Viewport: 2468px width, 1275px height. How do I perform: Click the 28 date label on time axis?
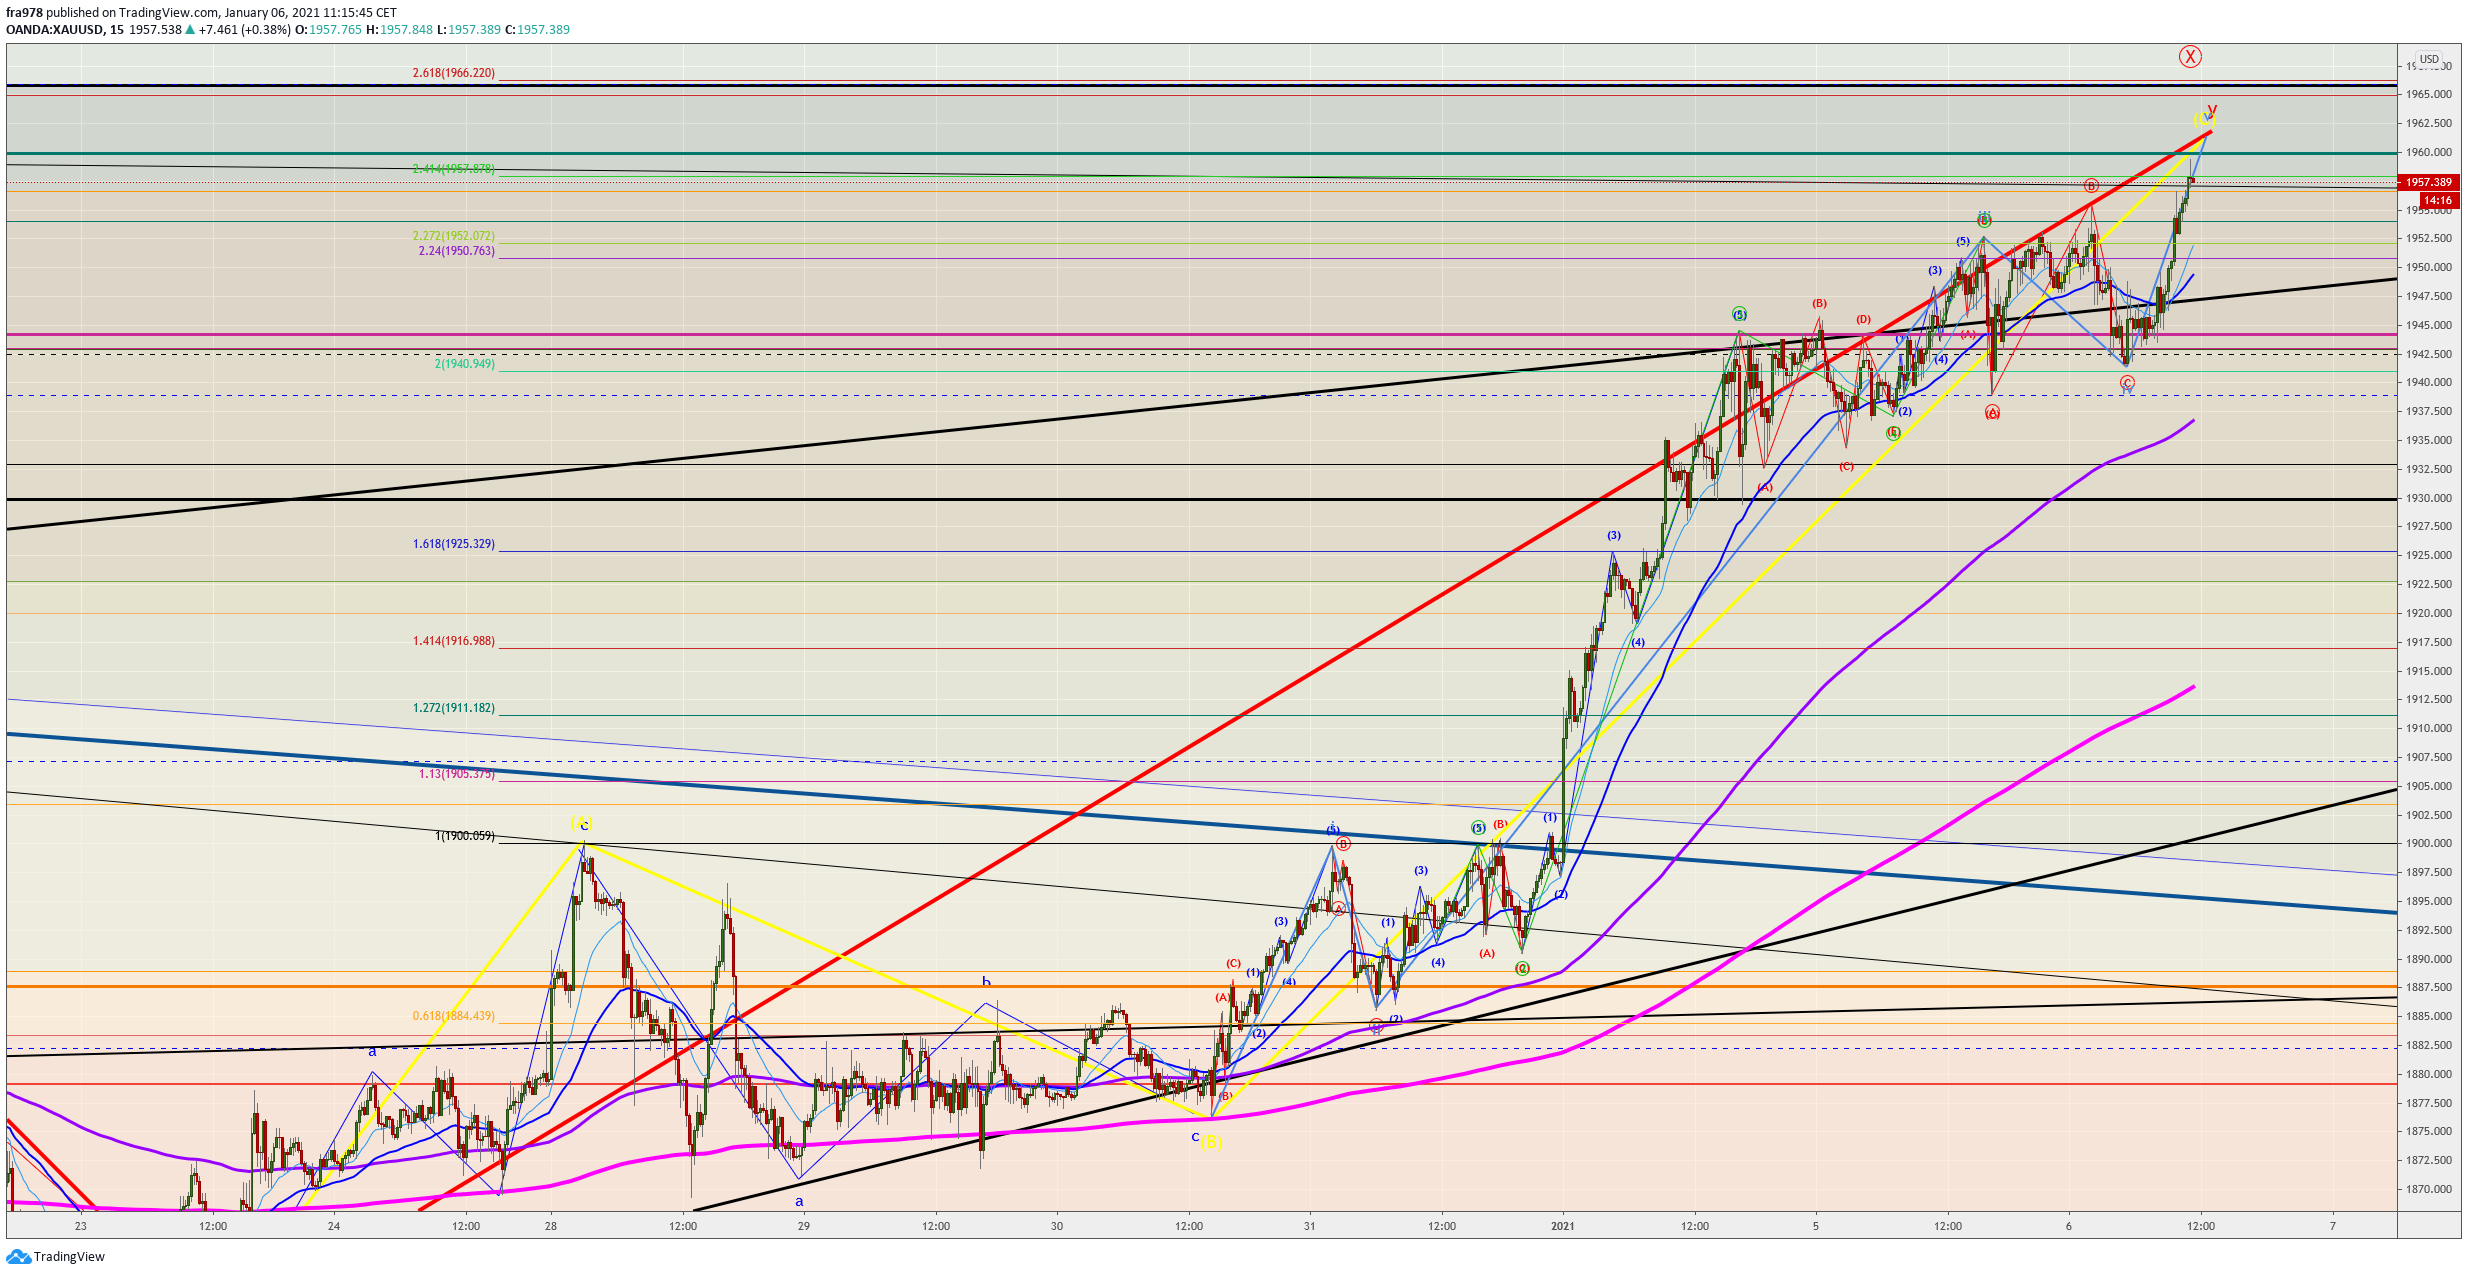click(551, 1226)
